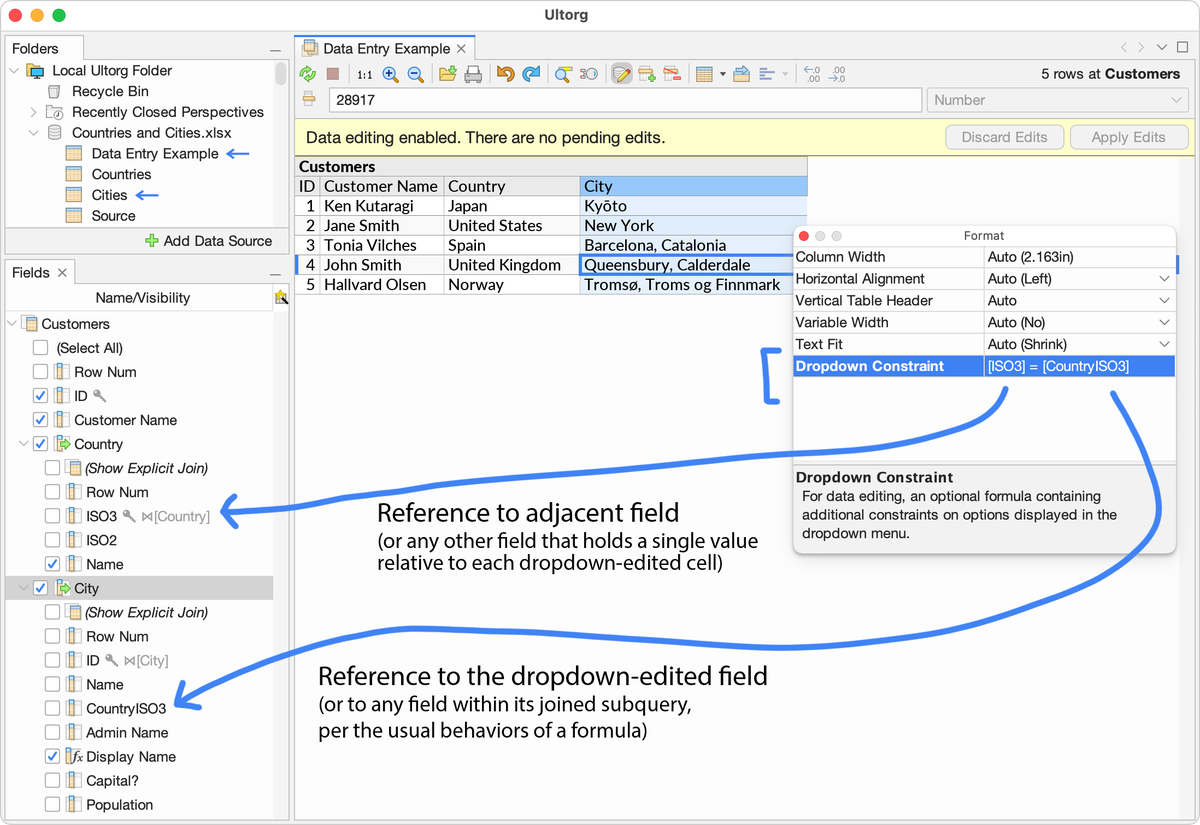
Task: Open Cities perspective in Folders
Action: 109,195
